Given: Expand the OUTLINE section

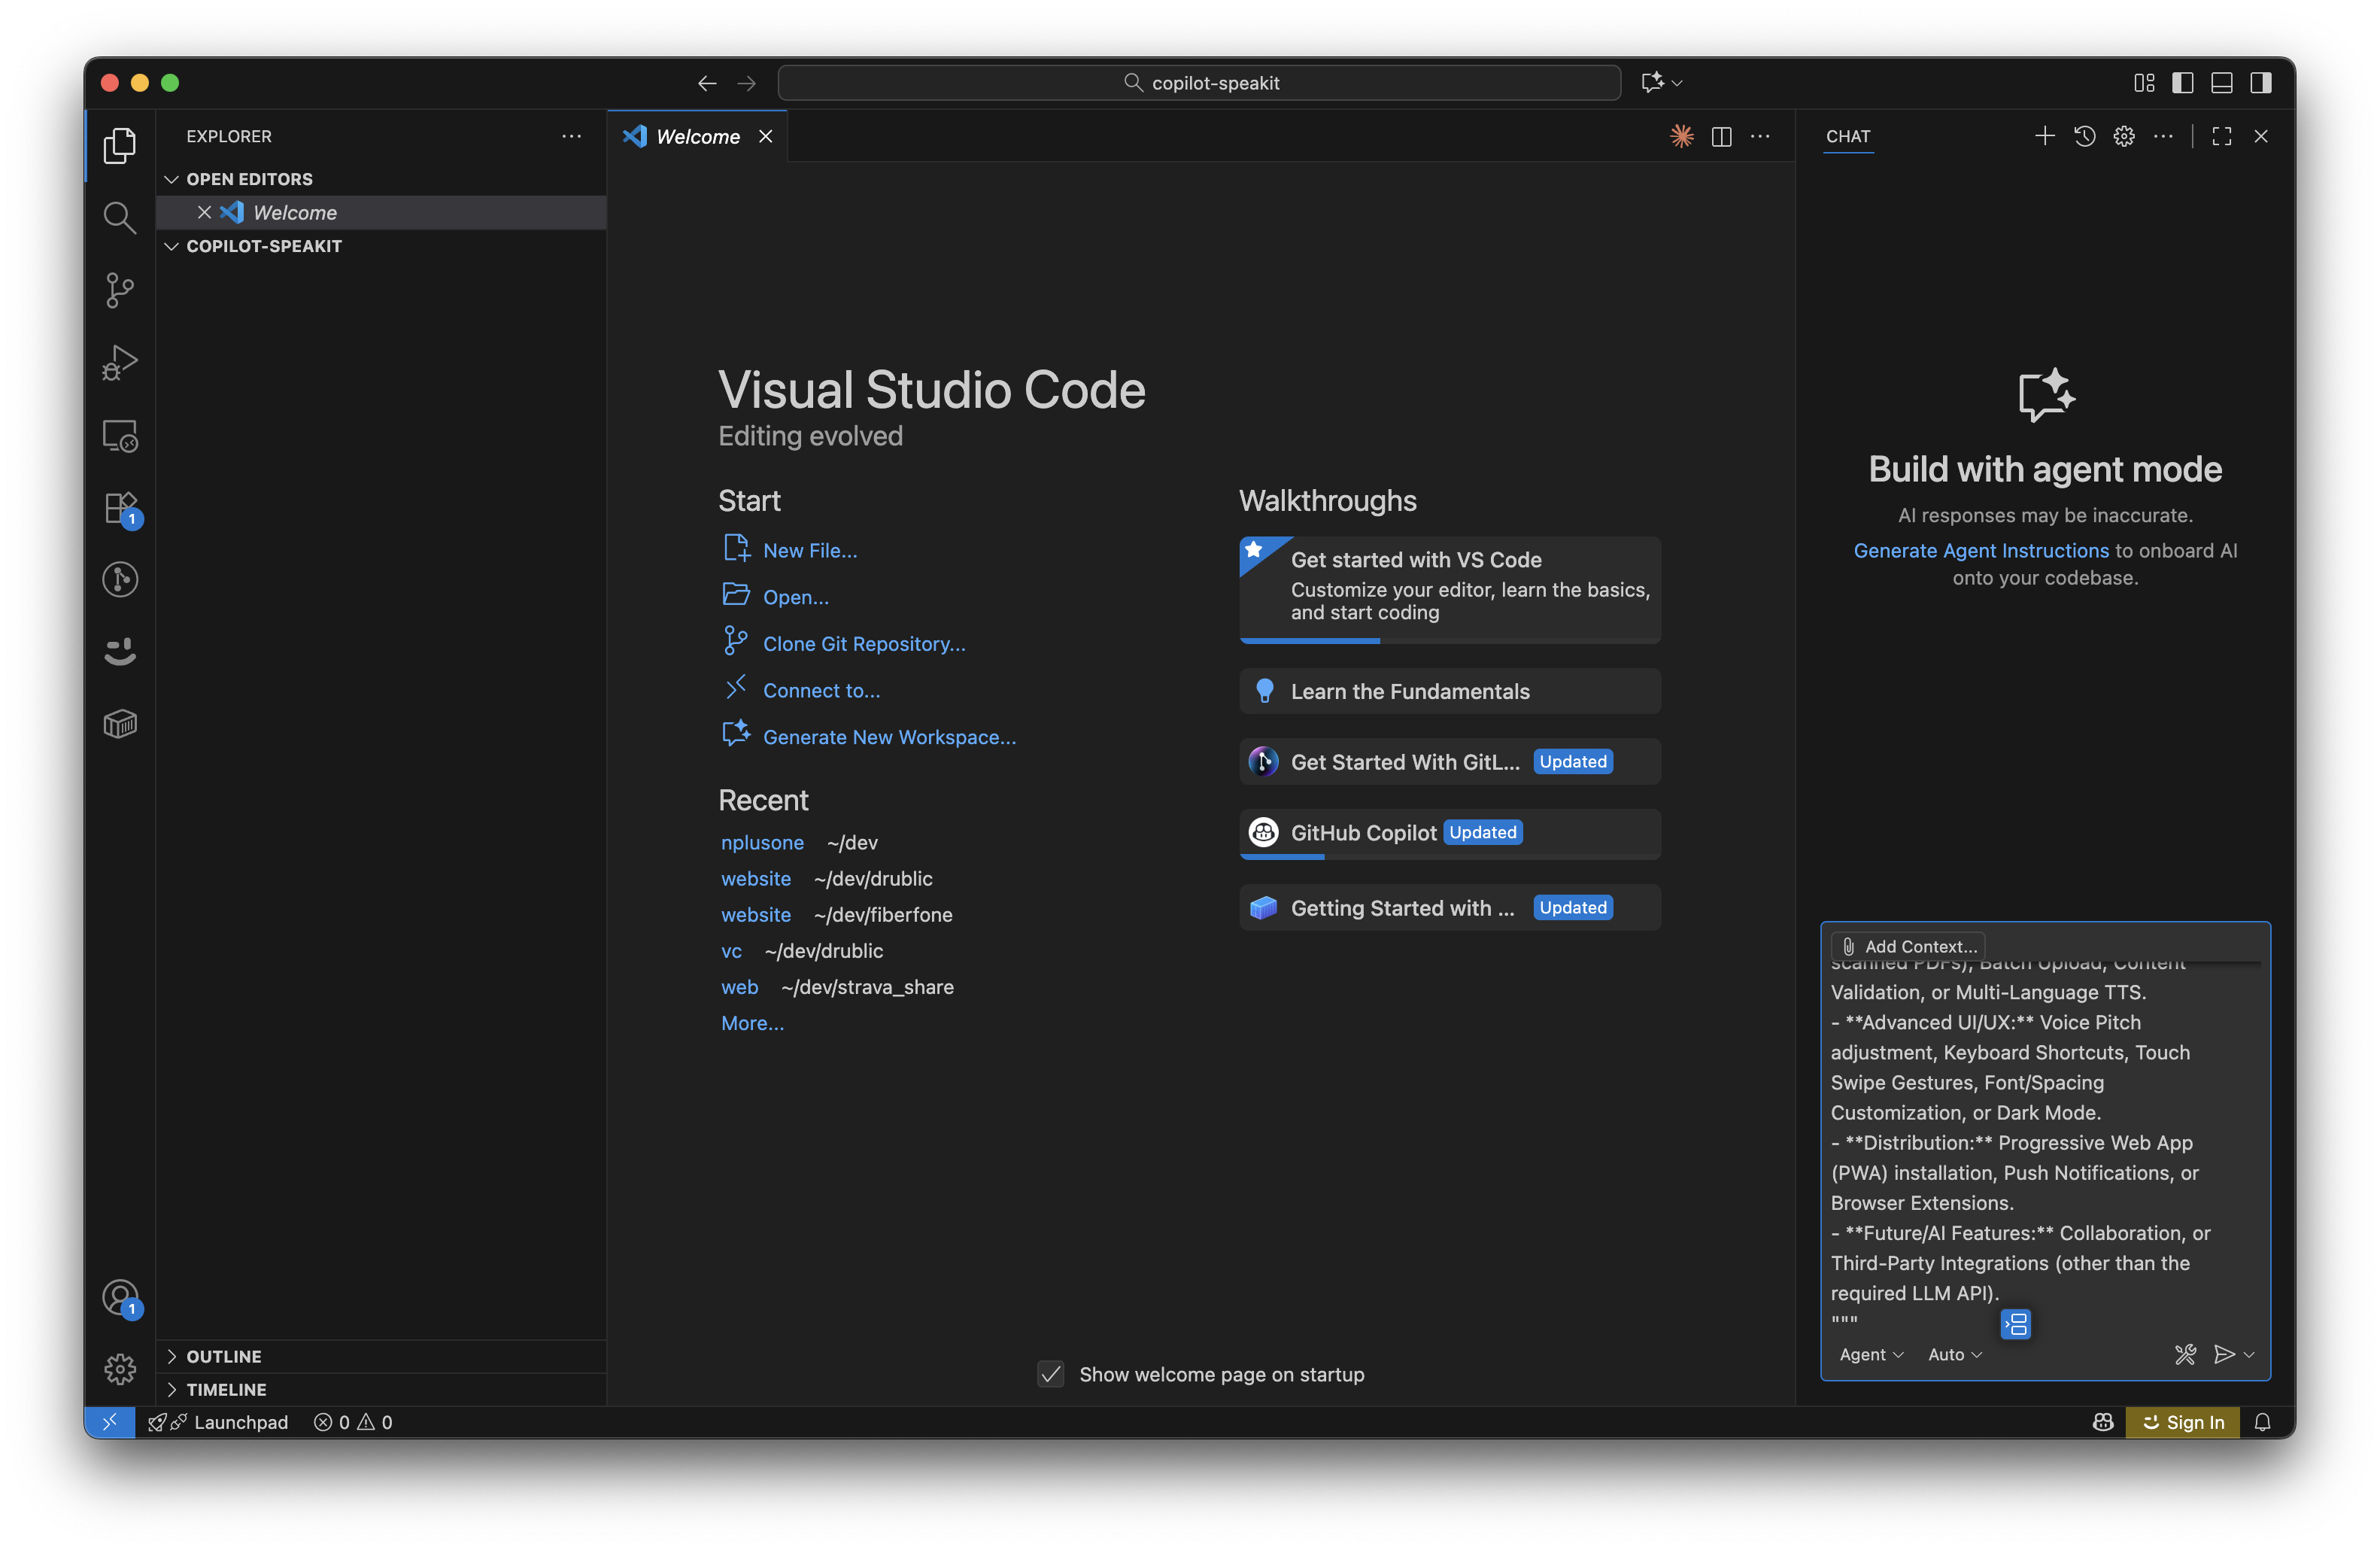Looking at the screenshot, I should click(x=224, y=1356).
